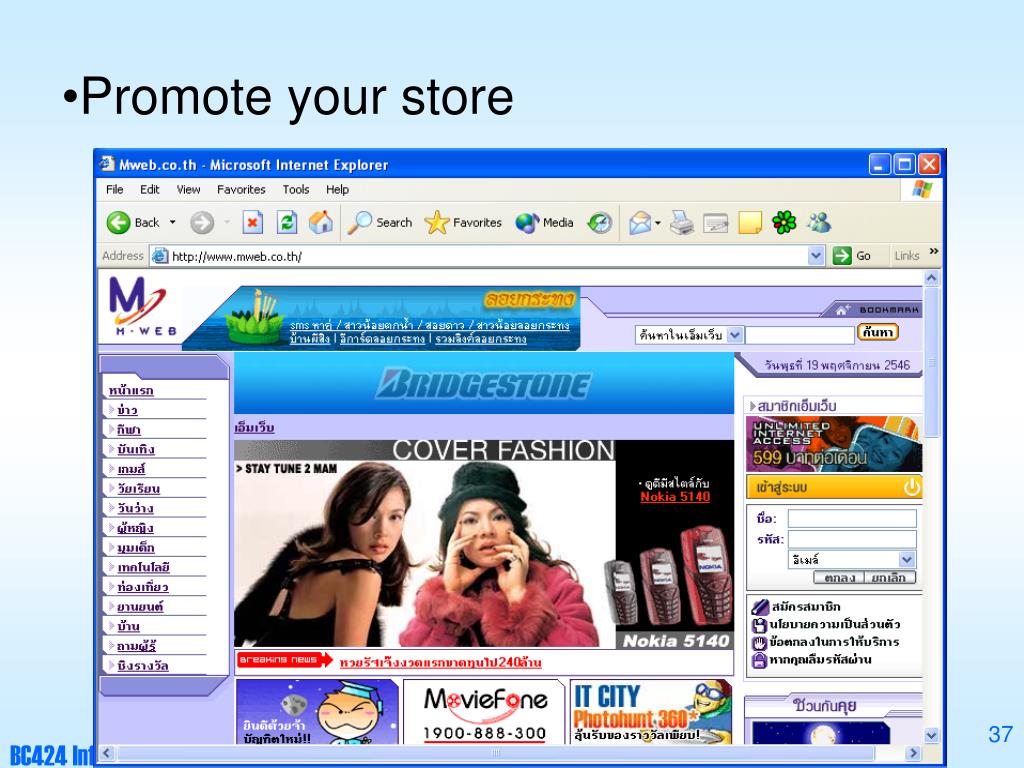Open the Tools menu
The image size is (1024, 768).
(296, 189)
